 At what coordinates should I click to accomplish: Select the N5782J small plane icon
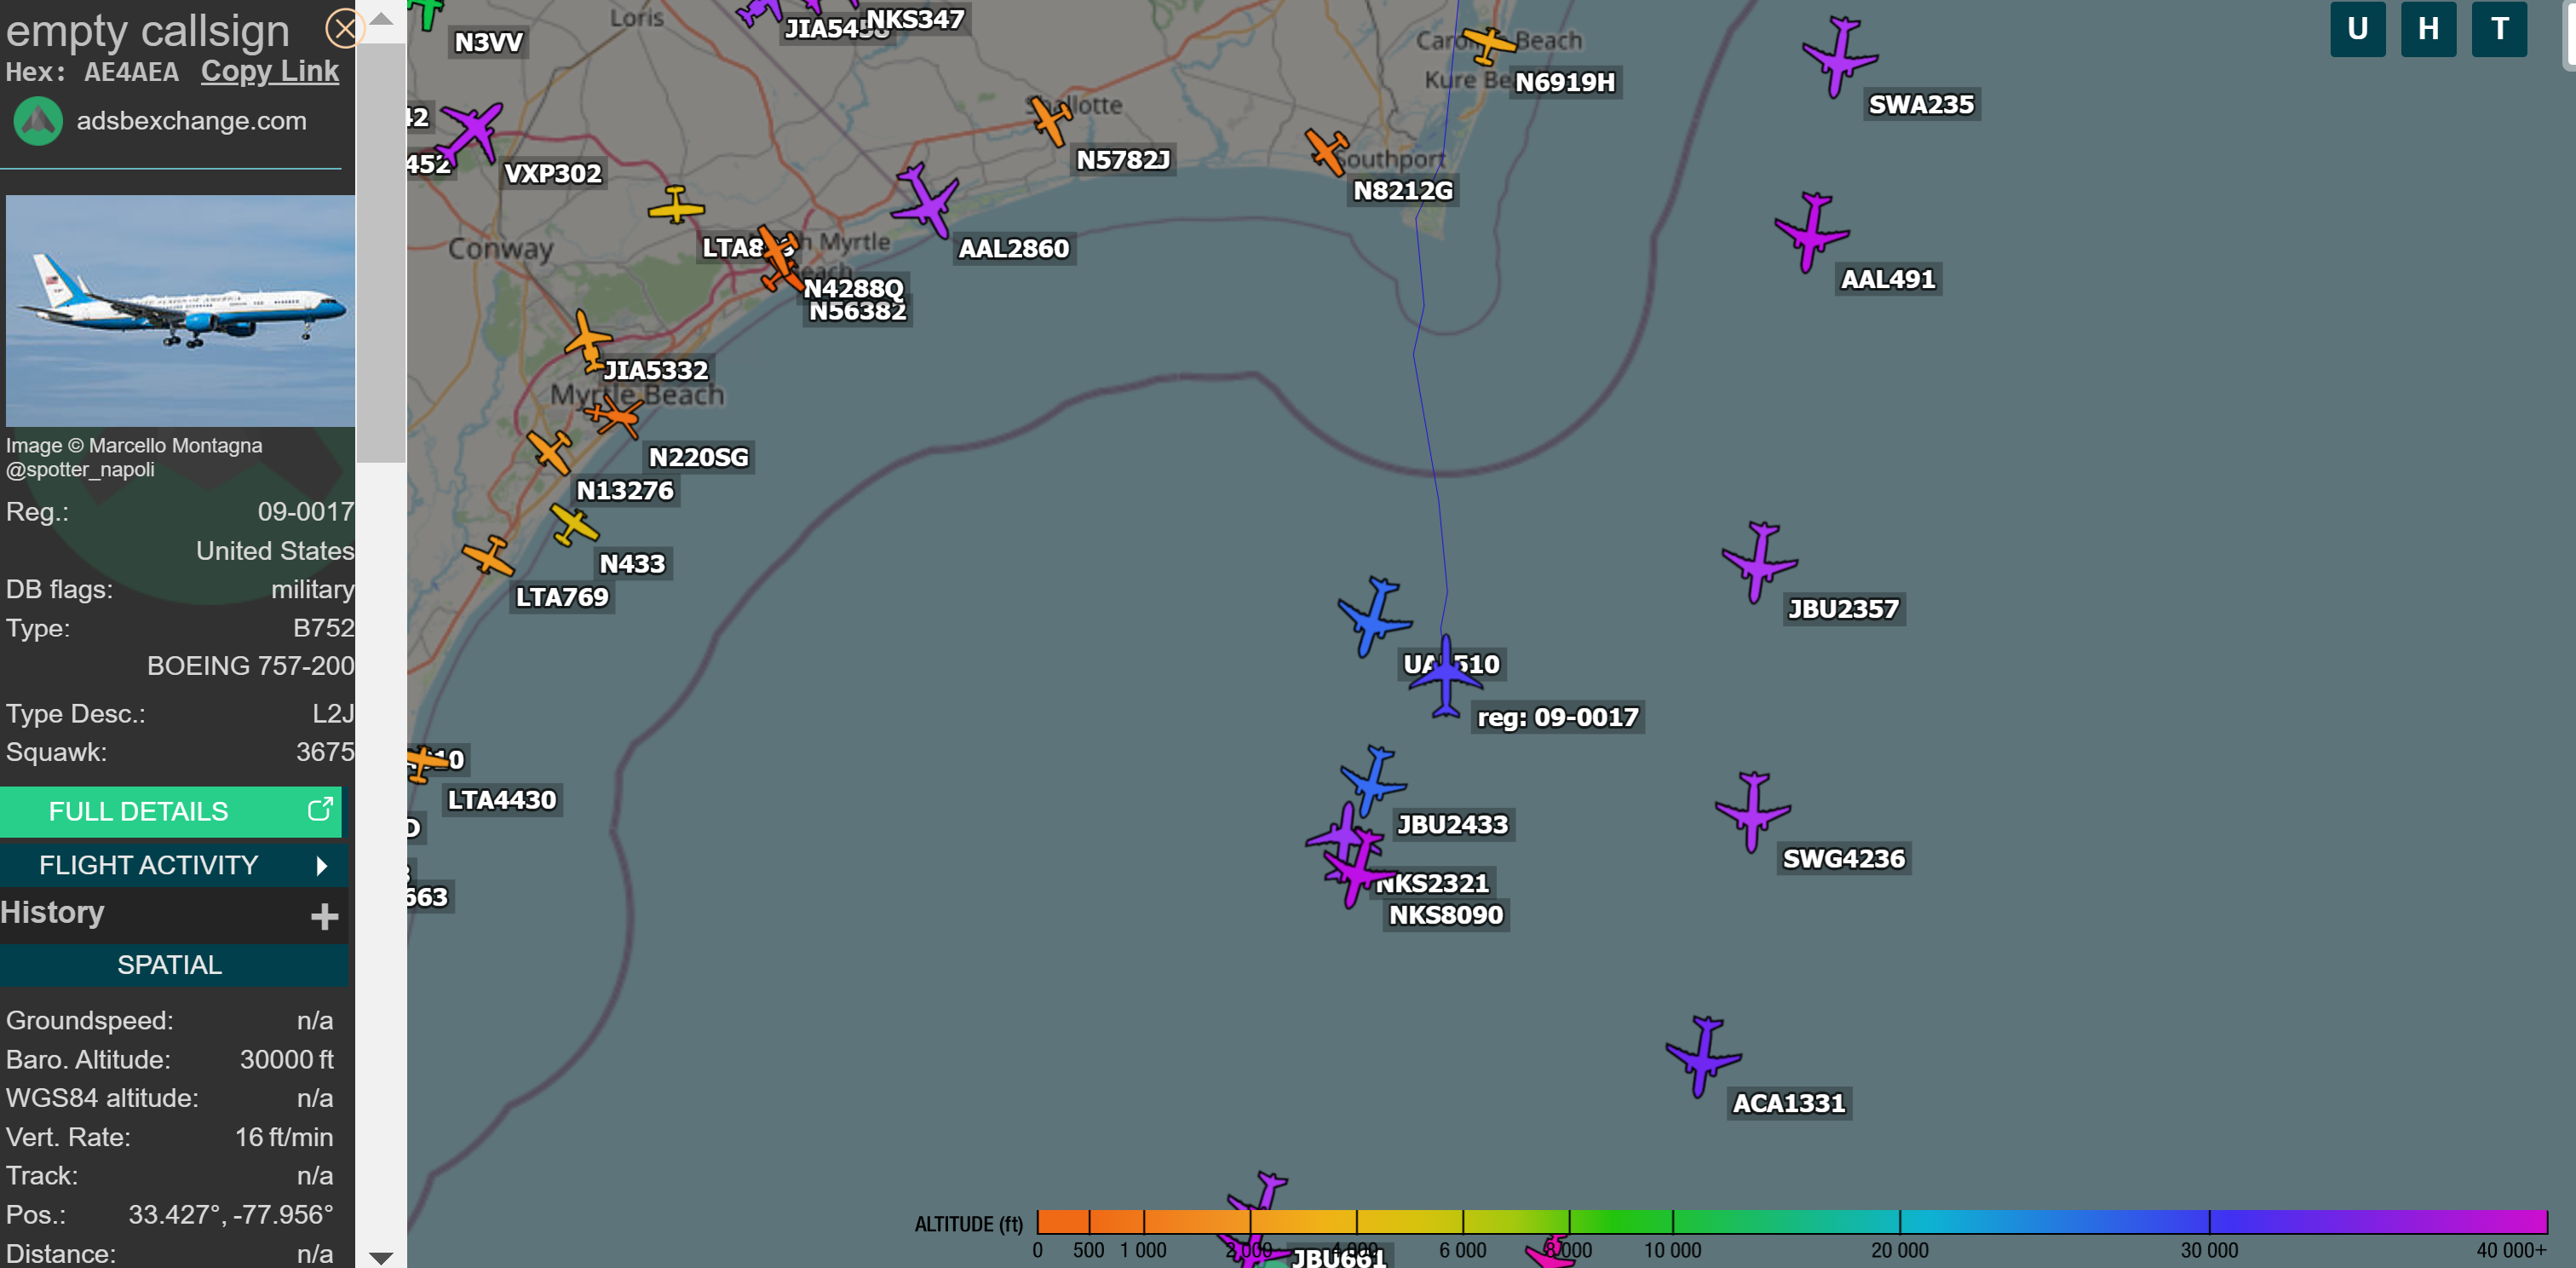click(1050, 121)
